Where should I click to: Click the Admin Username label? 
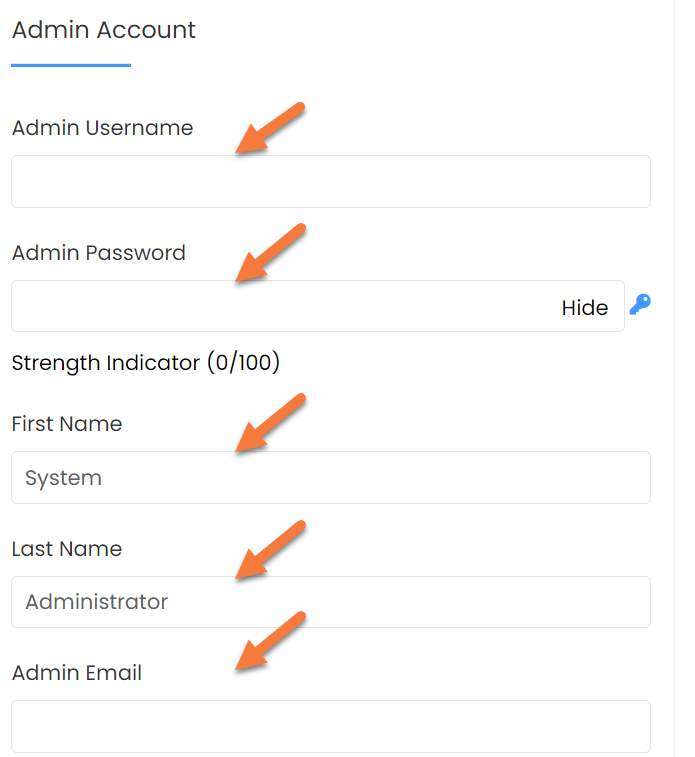102,128
